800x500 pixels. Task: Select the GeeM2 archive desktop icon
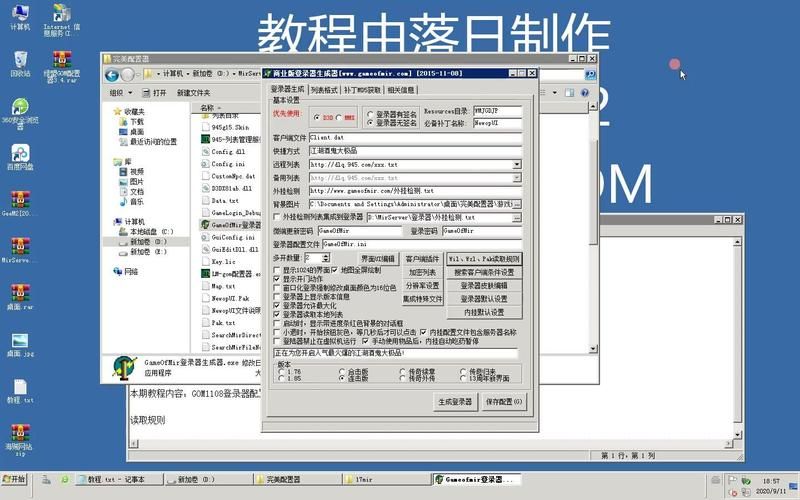coord(19,204)
